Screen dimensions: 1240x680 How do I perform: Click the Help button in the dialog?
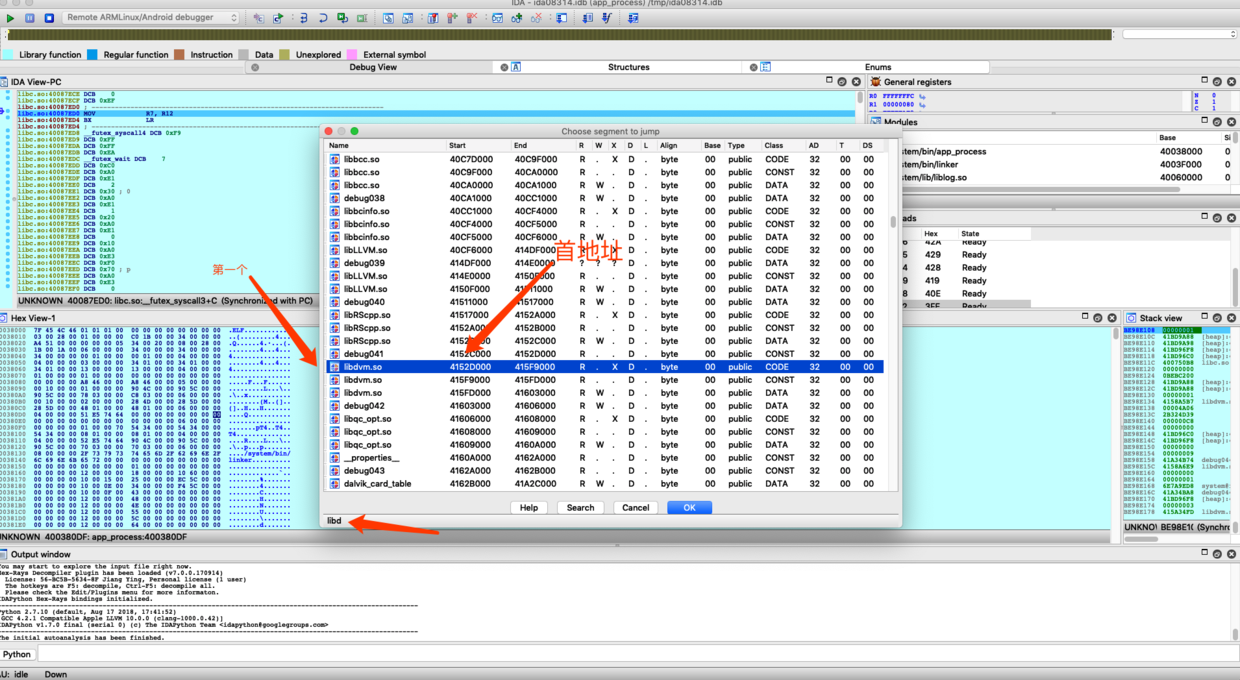529,507
